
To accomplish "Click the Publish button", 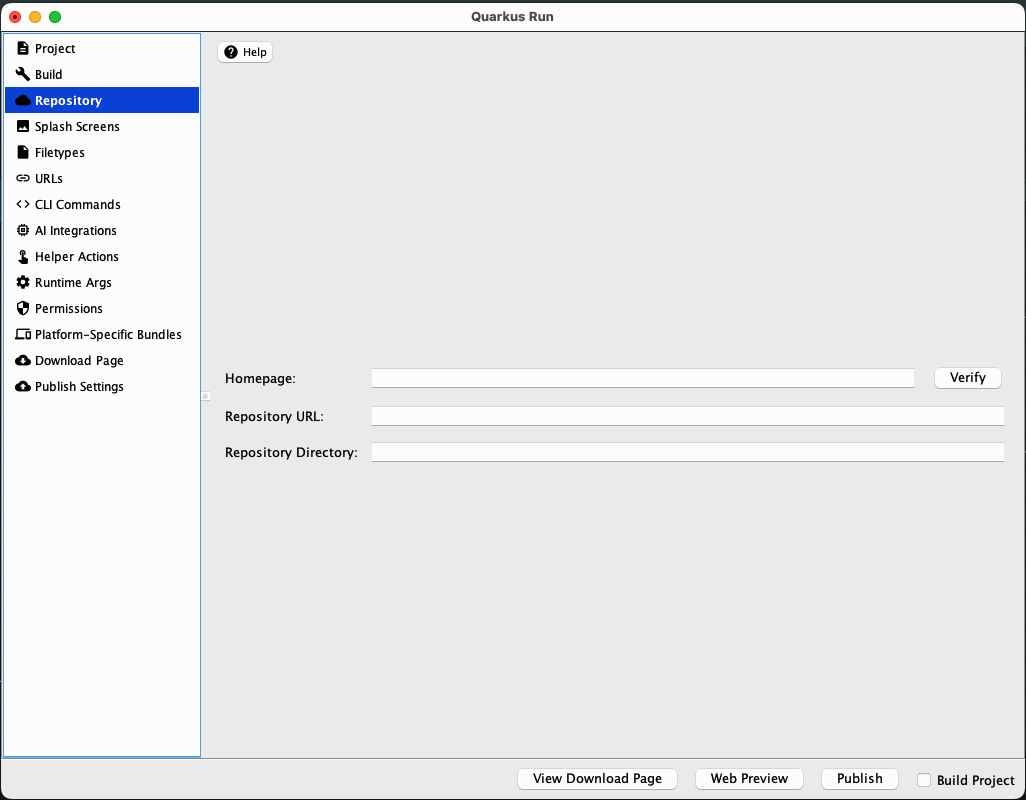I will tap(860, 778).
